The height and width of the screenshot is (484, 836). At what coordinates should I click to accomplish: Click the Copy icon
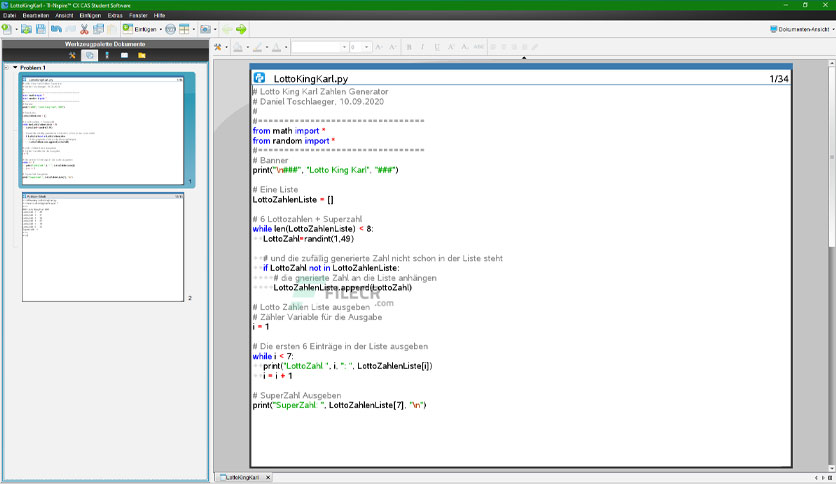98,29
